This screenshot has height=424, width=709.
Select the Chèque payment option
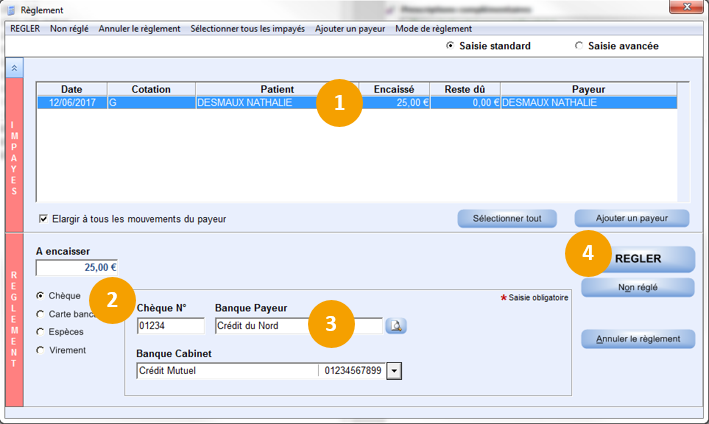[x=40, y=296]
